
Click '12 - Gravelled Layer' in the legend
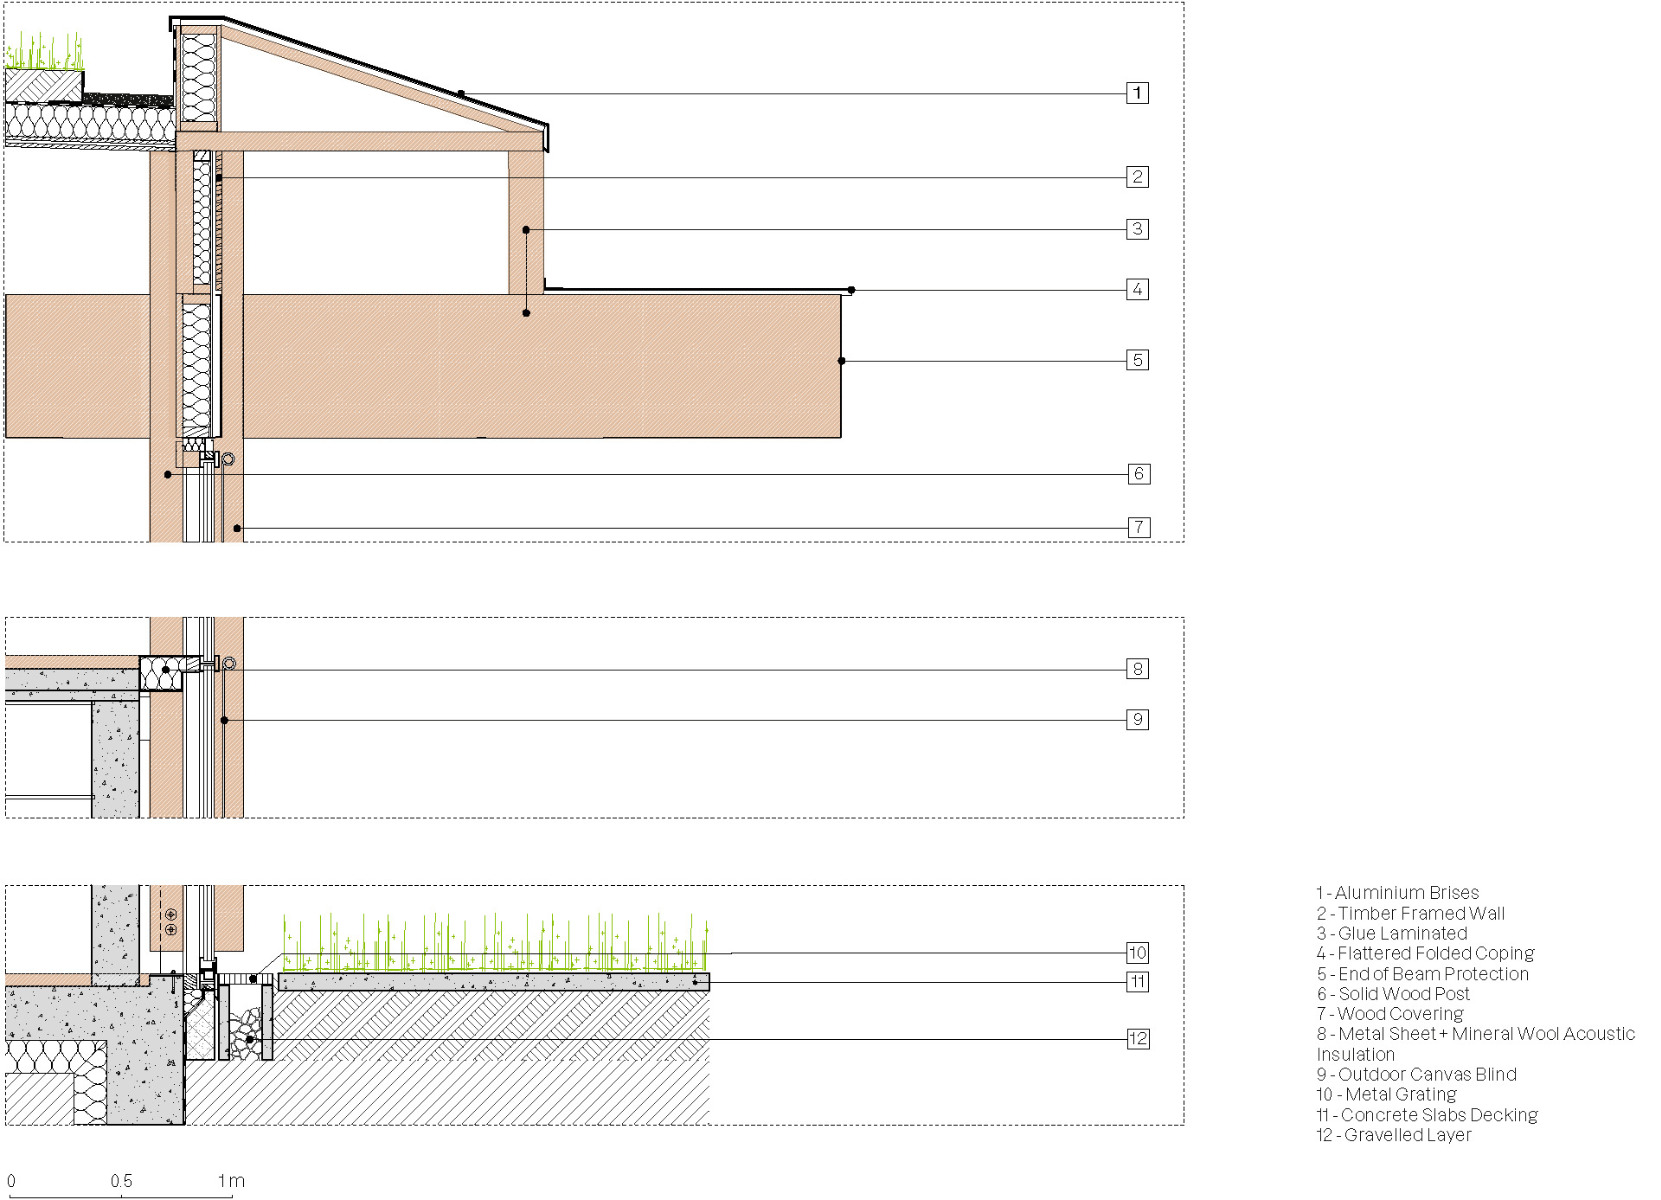[1393, 1135]
